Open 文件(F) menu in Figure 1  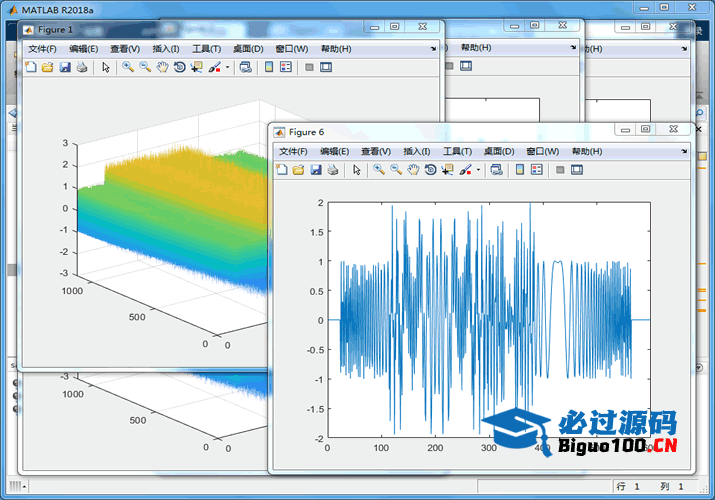42,49
